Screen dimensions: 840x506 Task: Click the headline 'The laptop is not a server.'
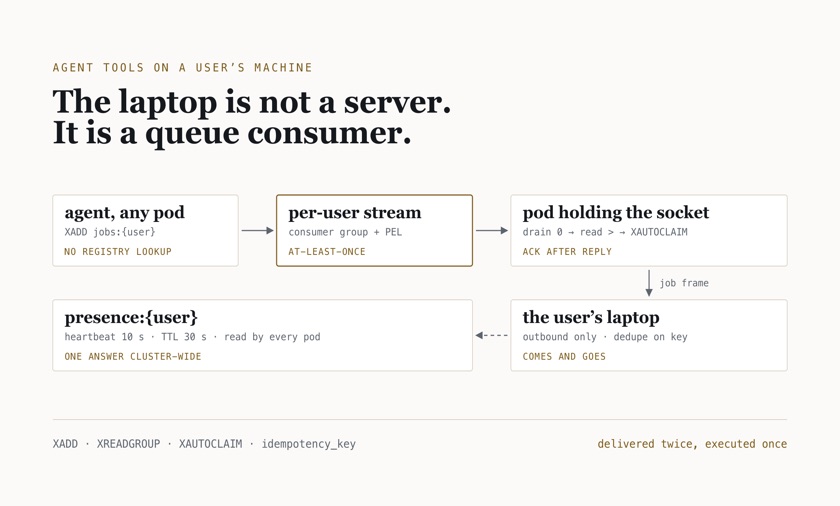[252, 102]
